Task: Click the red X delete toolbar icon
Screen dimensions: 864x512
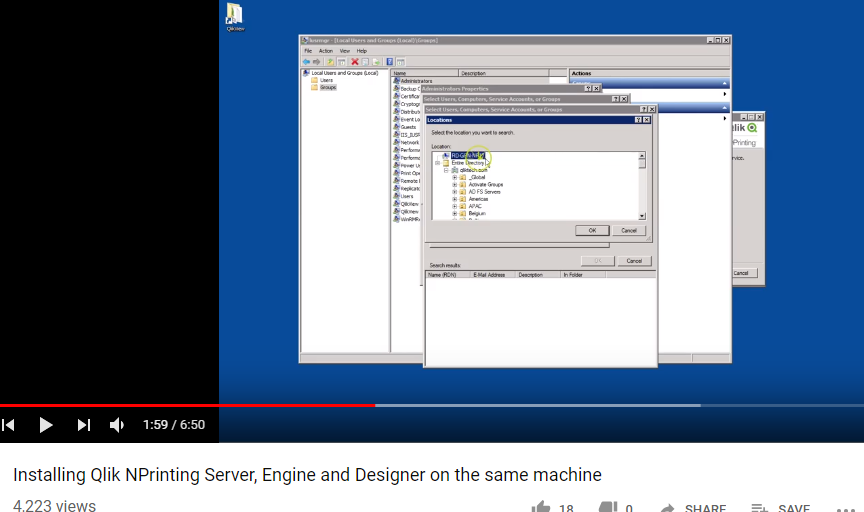Action: pos(355,62)
